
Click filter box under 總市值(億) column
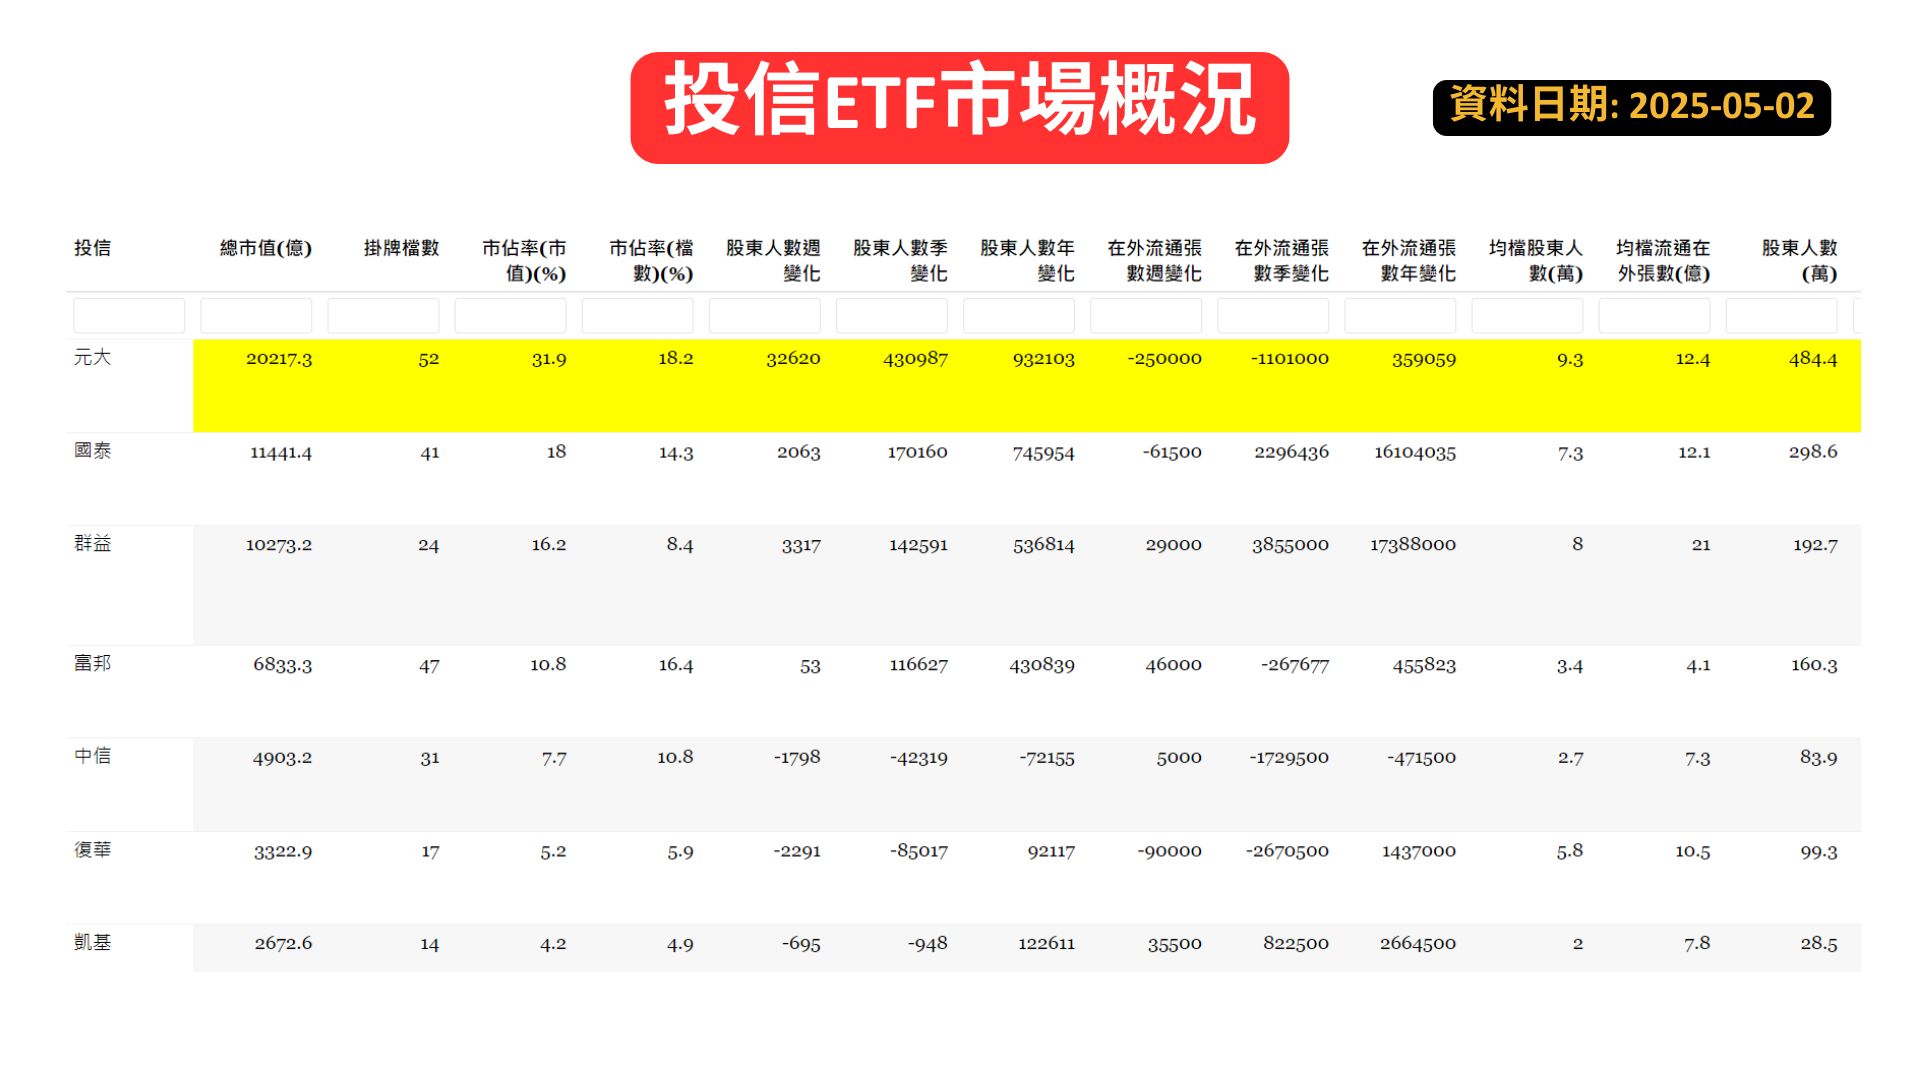click(x=256, y=316)
